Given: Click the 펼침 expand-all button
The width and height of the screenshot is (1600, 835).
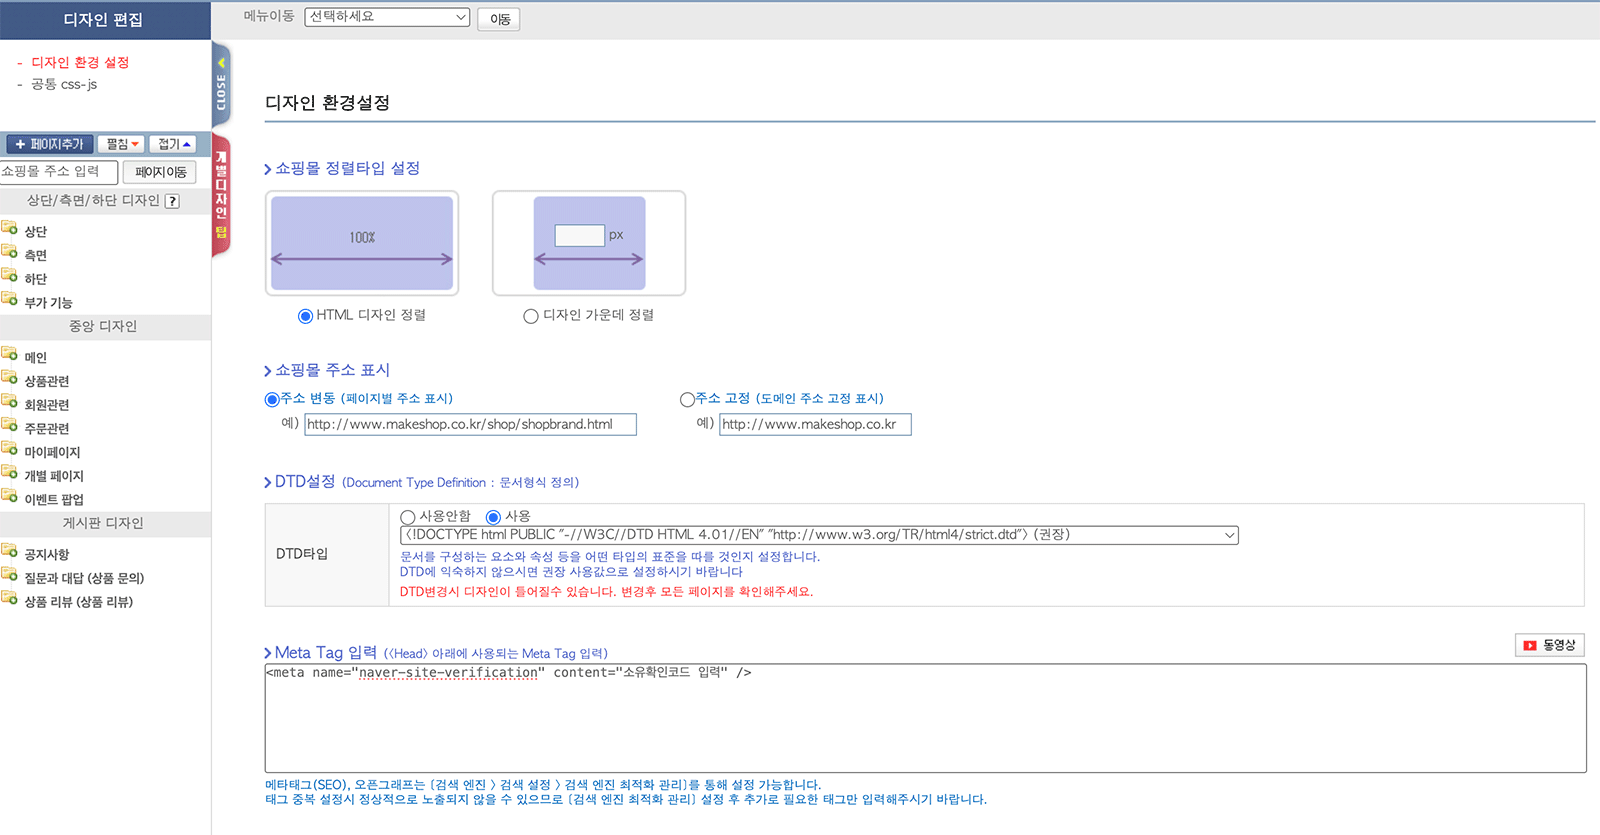Looking at the screenshot, I should click(x=122, y=144).
